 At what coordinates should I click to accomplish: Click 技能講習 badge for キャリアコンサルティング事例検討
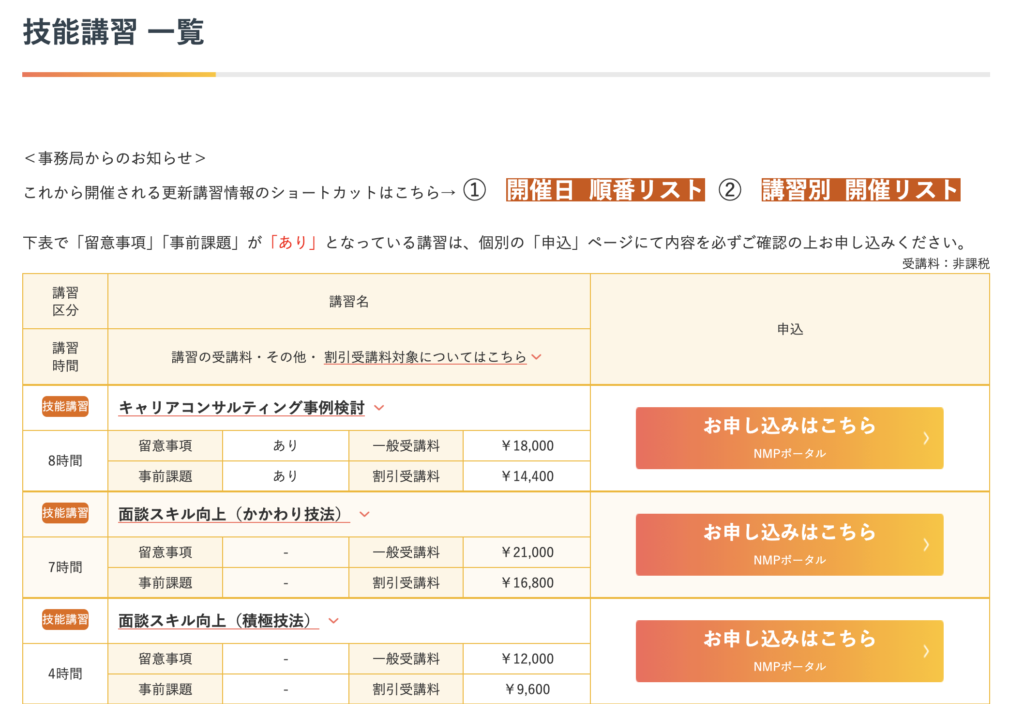click(65, 407)
